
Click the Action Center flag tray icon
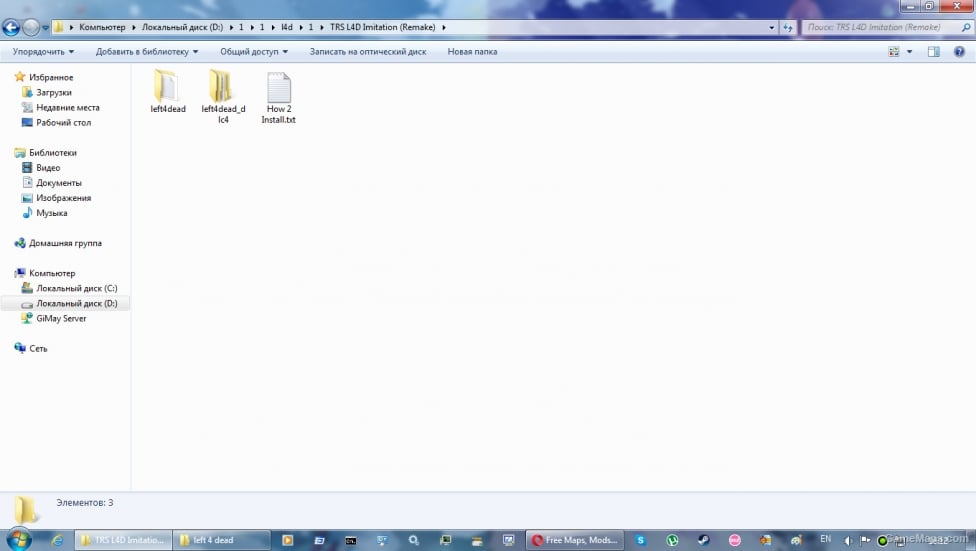(865, 540)
